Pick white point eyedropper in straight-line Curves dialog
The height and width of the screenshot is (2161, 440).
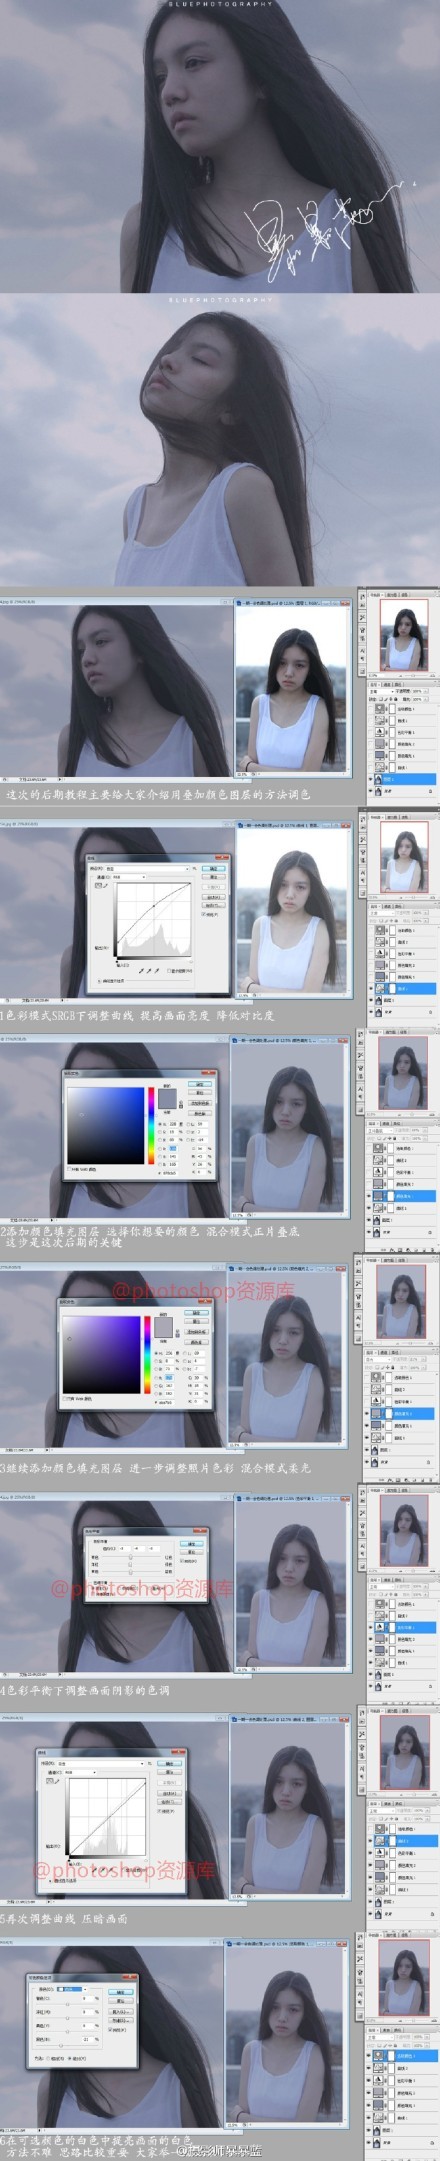(110, 1868)
